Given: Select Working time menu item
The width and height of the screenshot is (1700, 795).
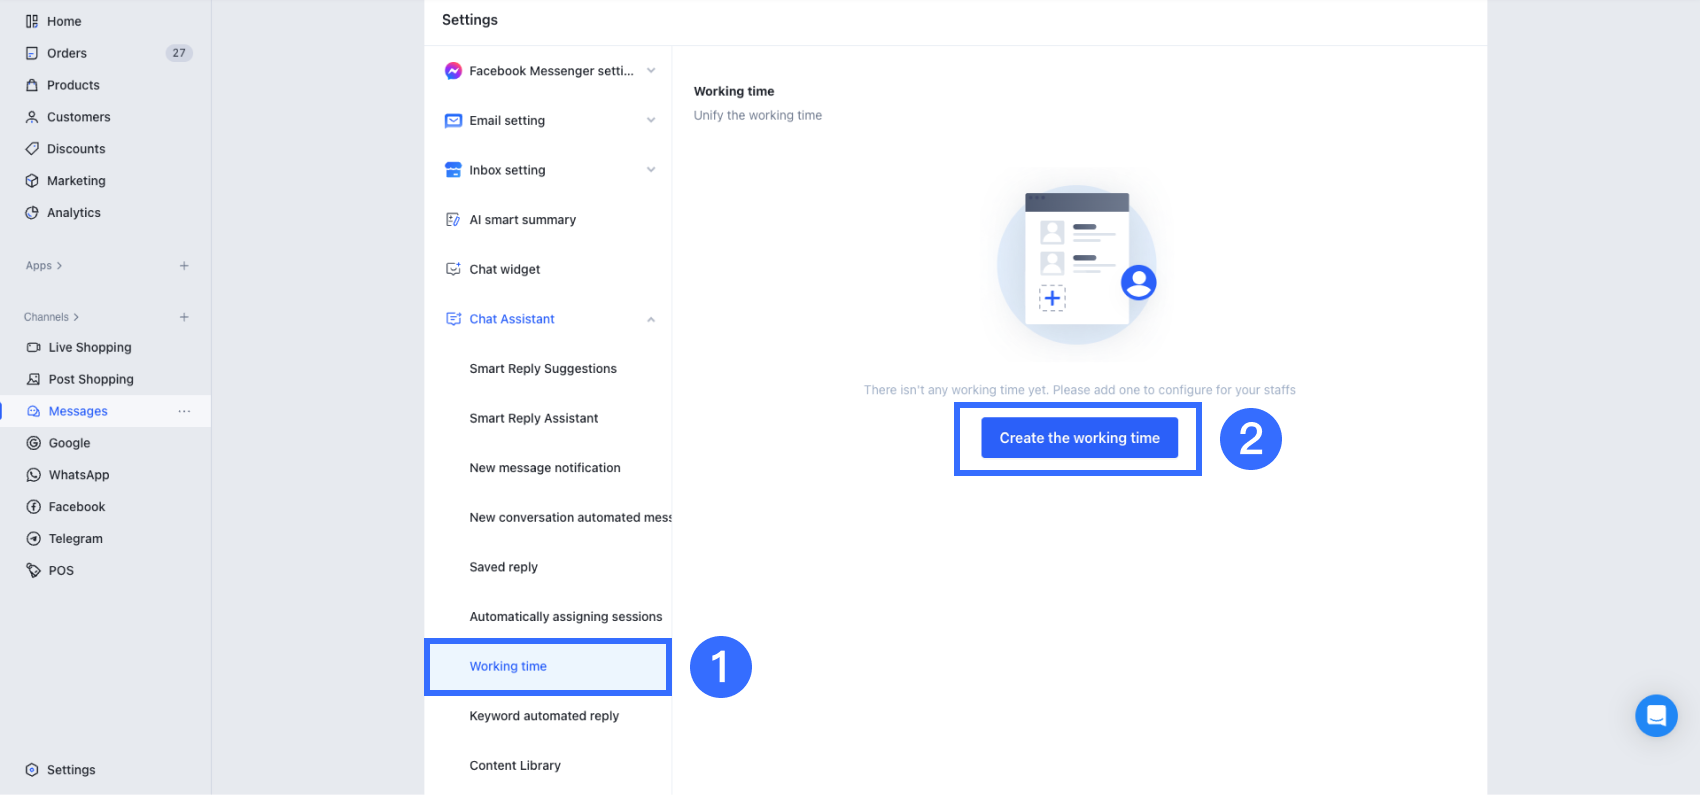Looking at the screenshot, I should coord(508,667).
